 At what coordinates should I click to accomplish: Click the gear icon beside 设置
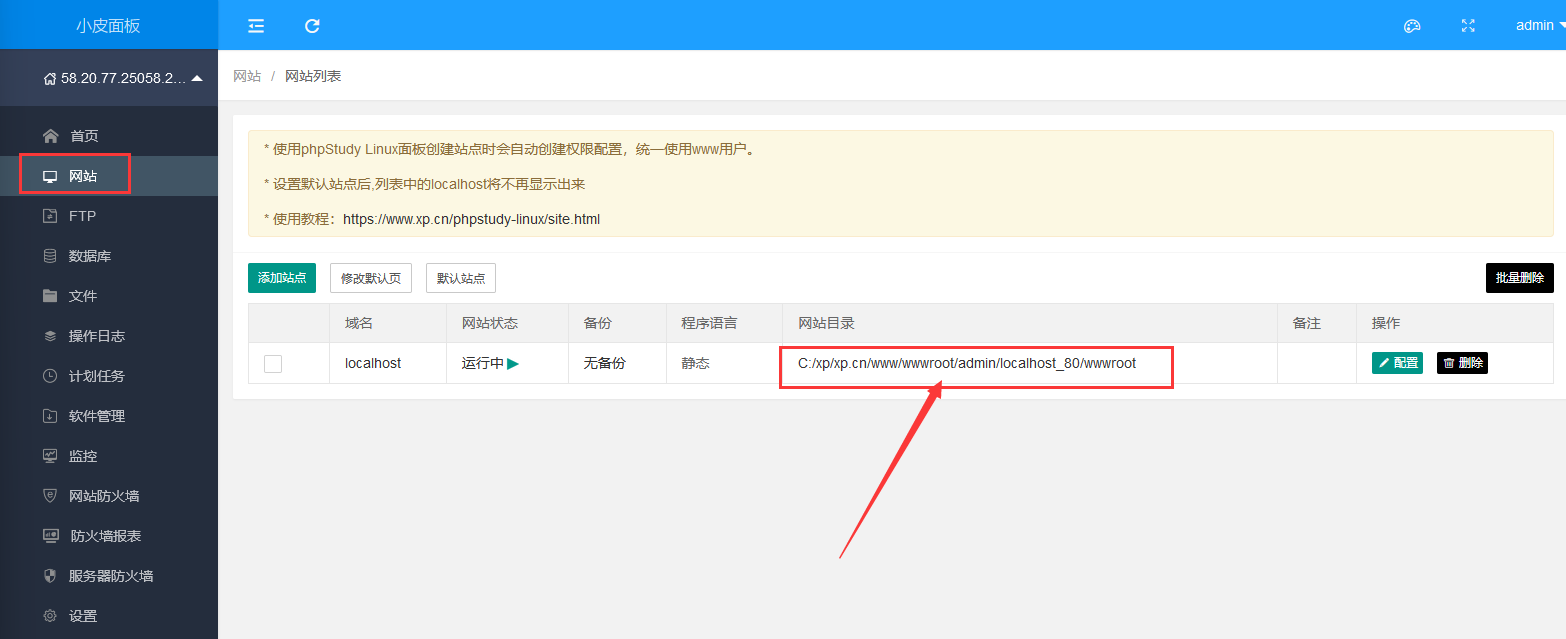pos(50,616)
